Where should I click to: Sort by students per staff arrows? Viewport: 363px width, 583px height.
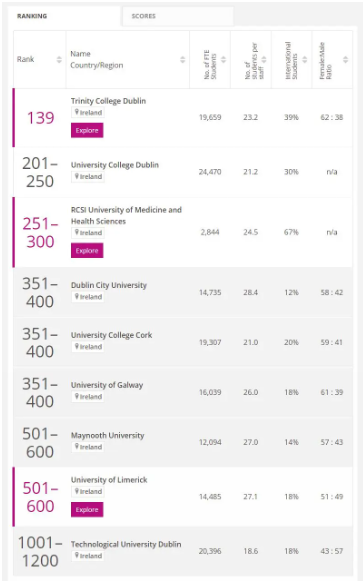click(264, 59)
